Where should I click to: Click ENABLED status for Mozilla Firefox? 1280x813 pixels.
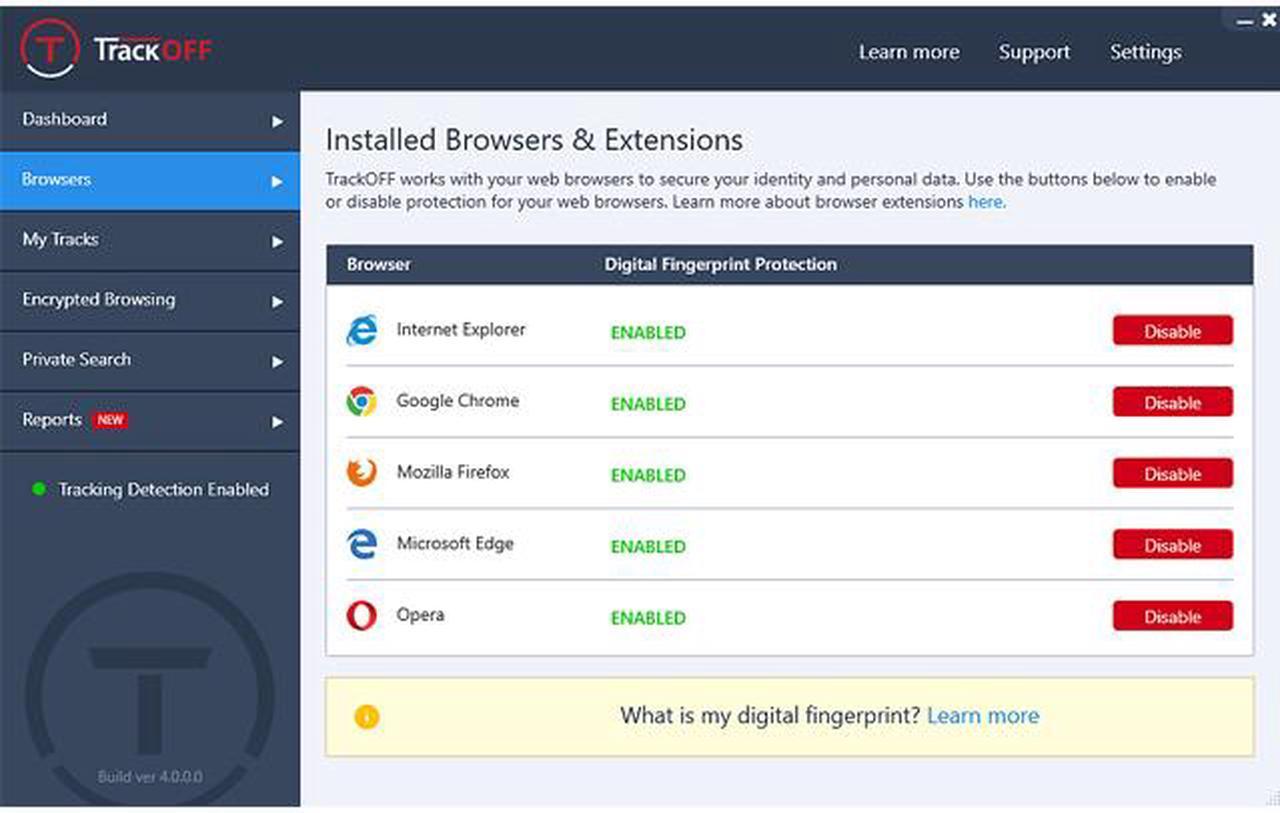648,475
